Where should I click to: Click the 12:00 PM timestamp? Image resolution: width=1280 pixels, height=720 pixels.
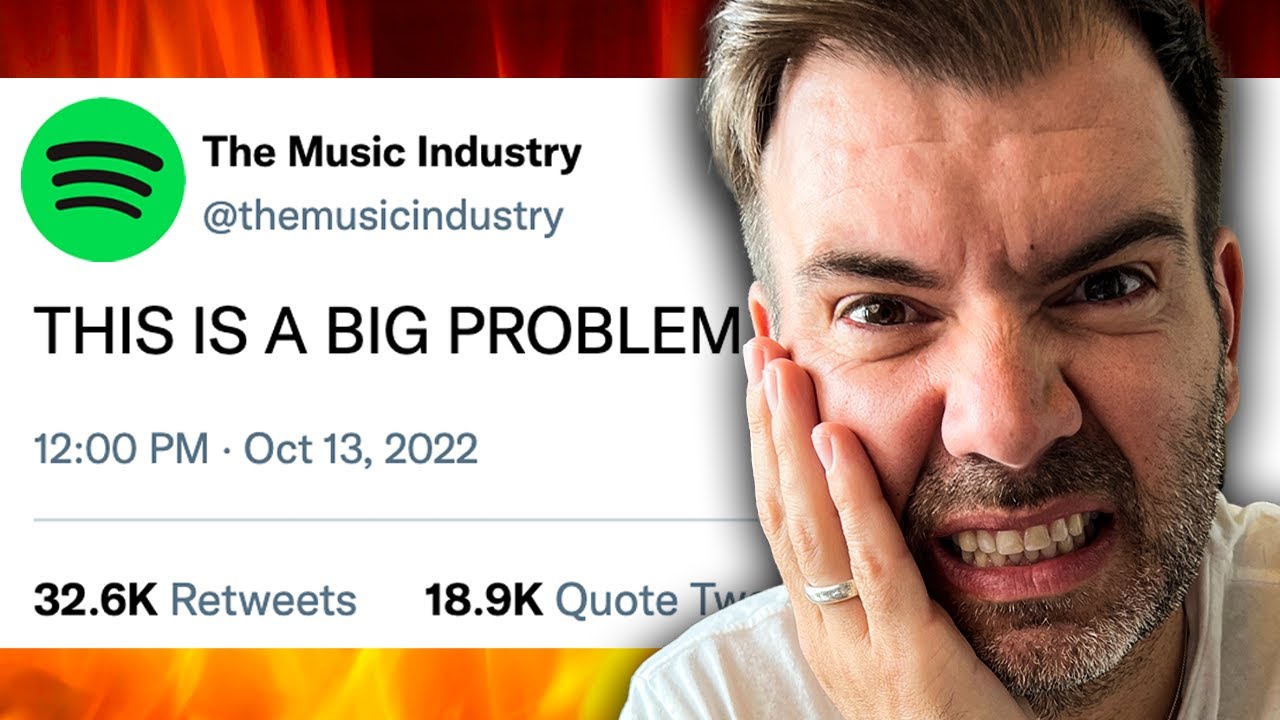(121, 450)
